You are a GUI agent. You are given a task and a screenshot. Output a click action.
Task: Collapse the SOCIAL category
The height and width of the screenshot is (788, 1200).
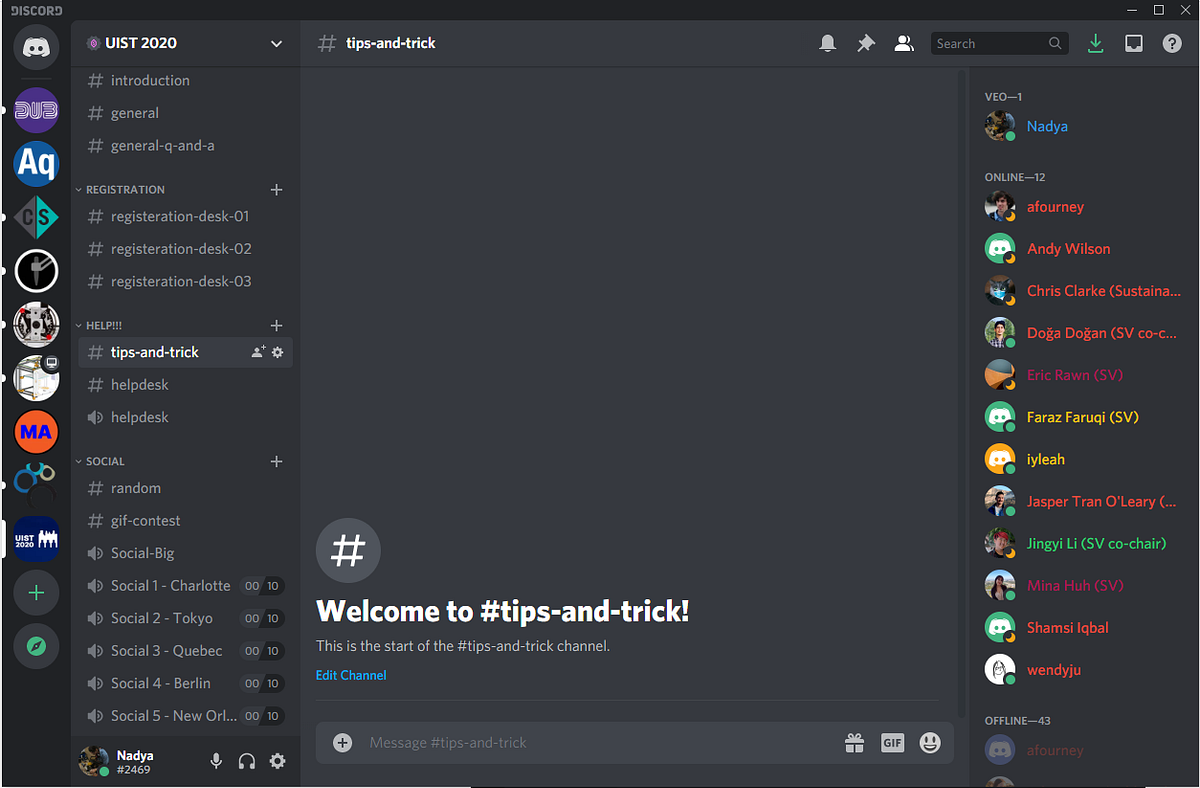tap(100, 461)
